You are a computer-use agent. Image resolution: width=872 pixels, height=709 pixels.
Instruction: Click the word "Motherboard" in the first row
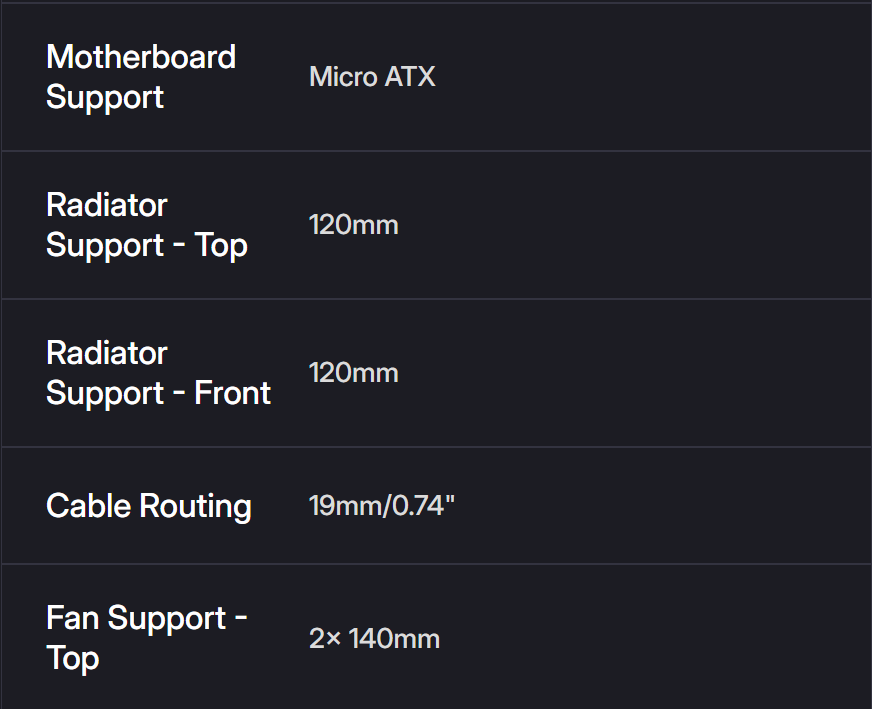coord(140,57)
